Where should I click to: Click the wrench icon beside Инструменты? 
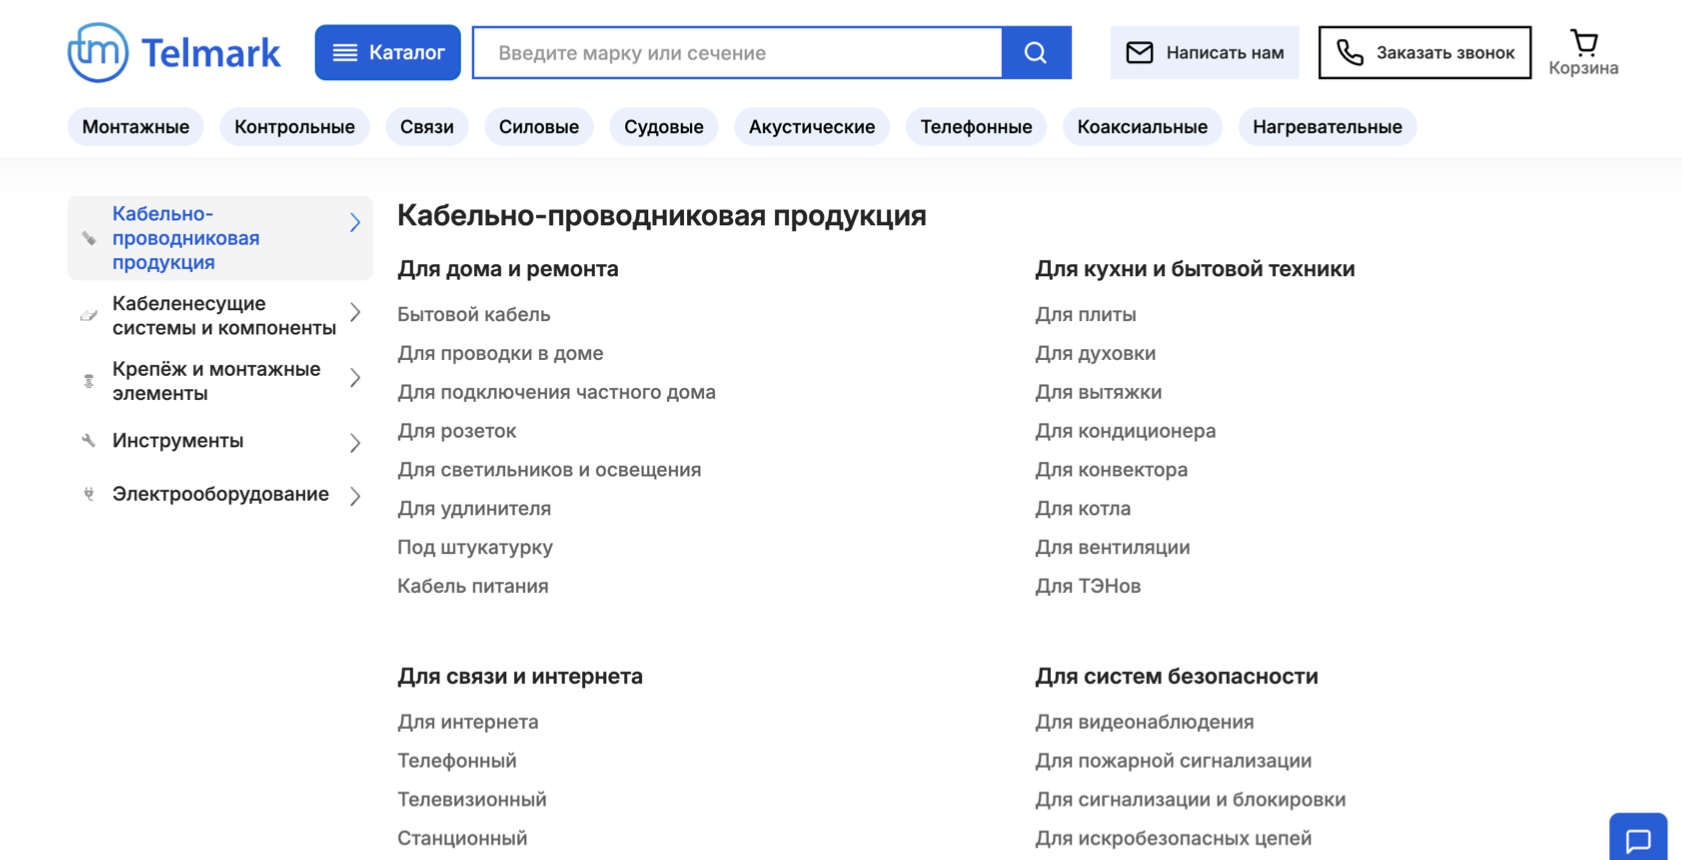89,441
